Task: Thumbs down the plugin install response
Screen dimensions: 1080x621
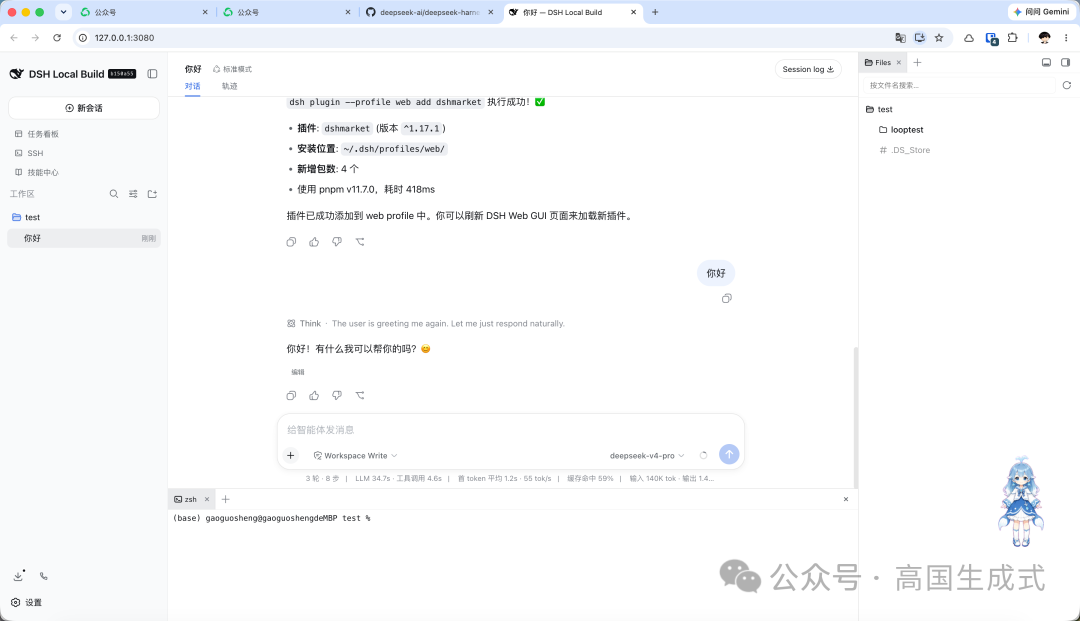Action: 337,242
